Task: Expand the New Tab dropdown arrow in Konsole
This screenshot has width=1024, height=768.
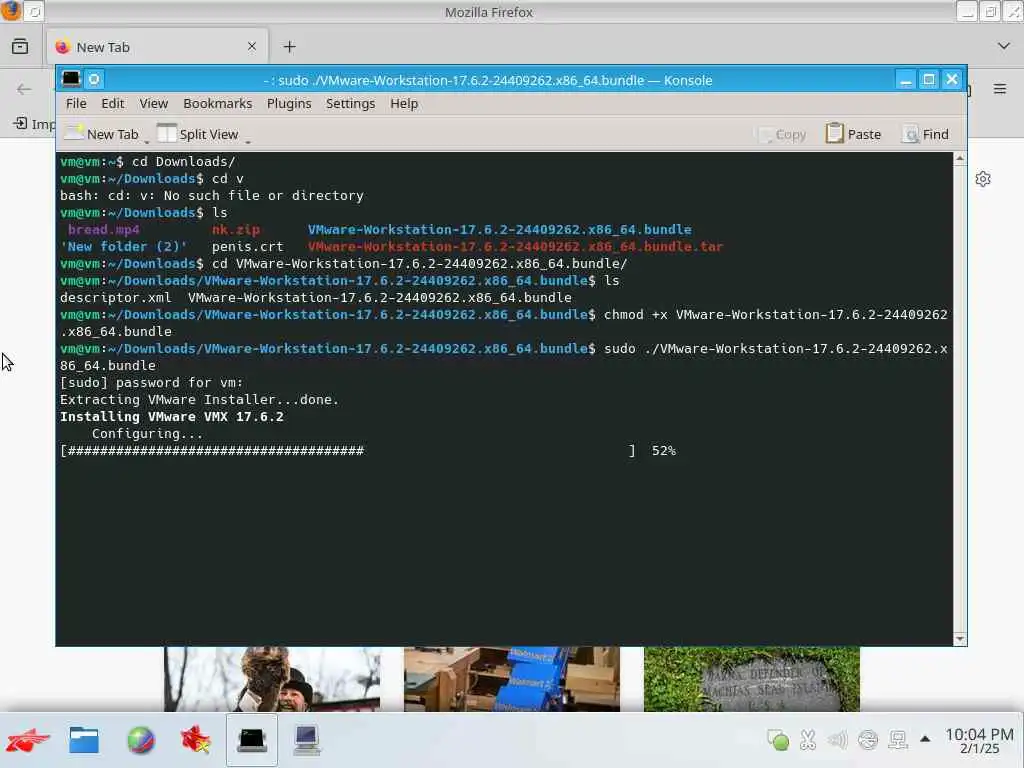Action: 146,141
